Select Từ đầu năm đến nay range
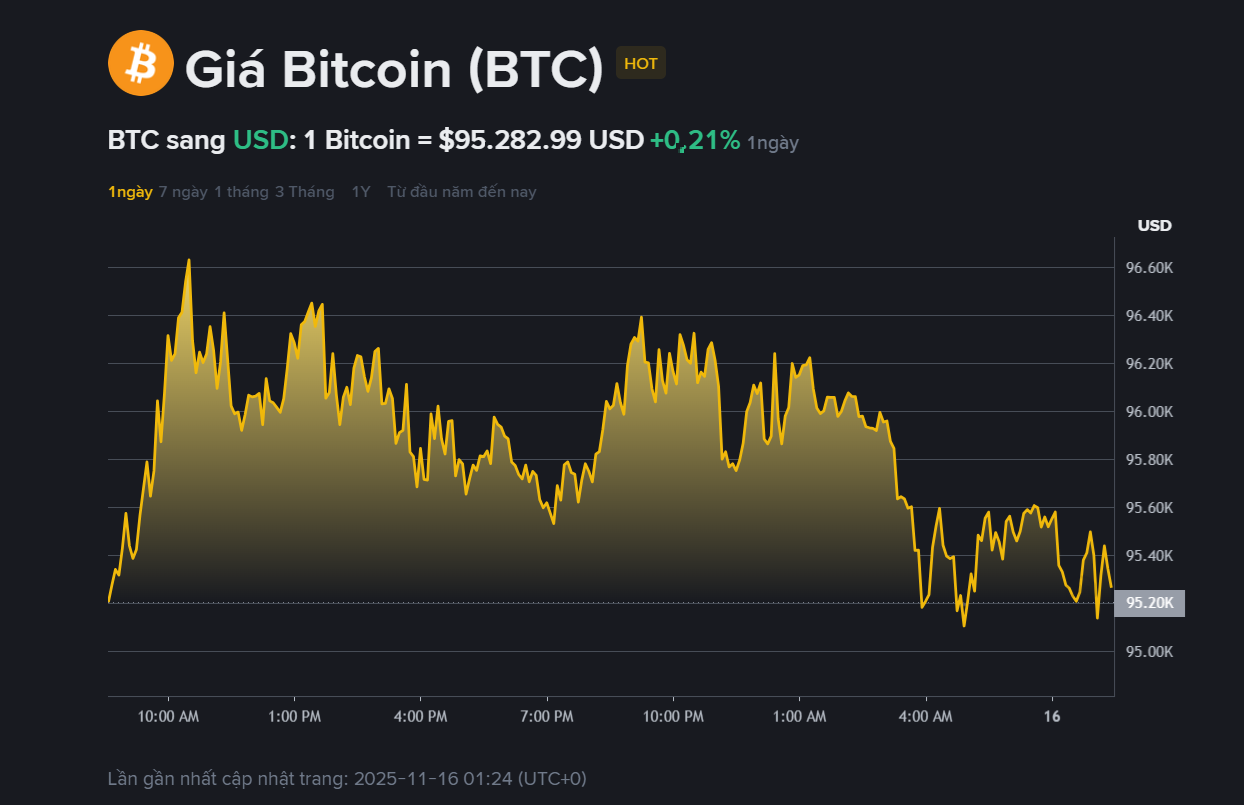The height and width of the screenshot is (805, 1244). pyautogui.click(x=462, y=192)
